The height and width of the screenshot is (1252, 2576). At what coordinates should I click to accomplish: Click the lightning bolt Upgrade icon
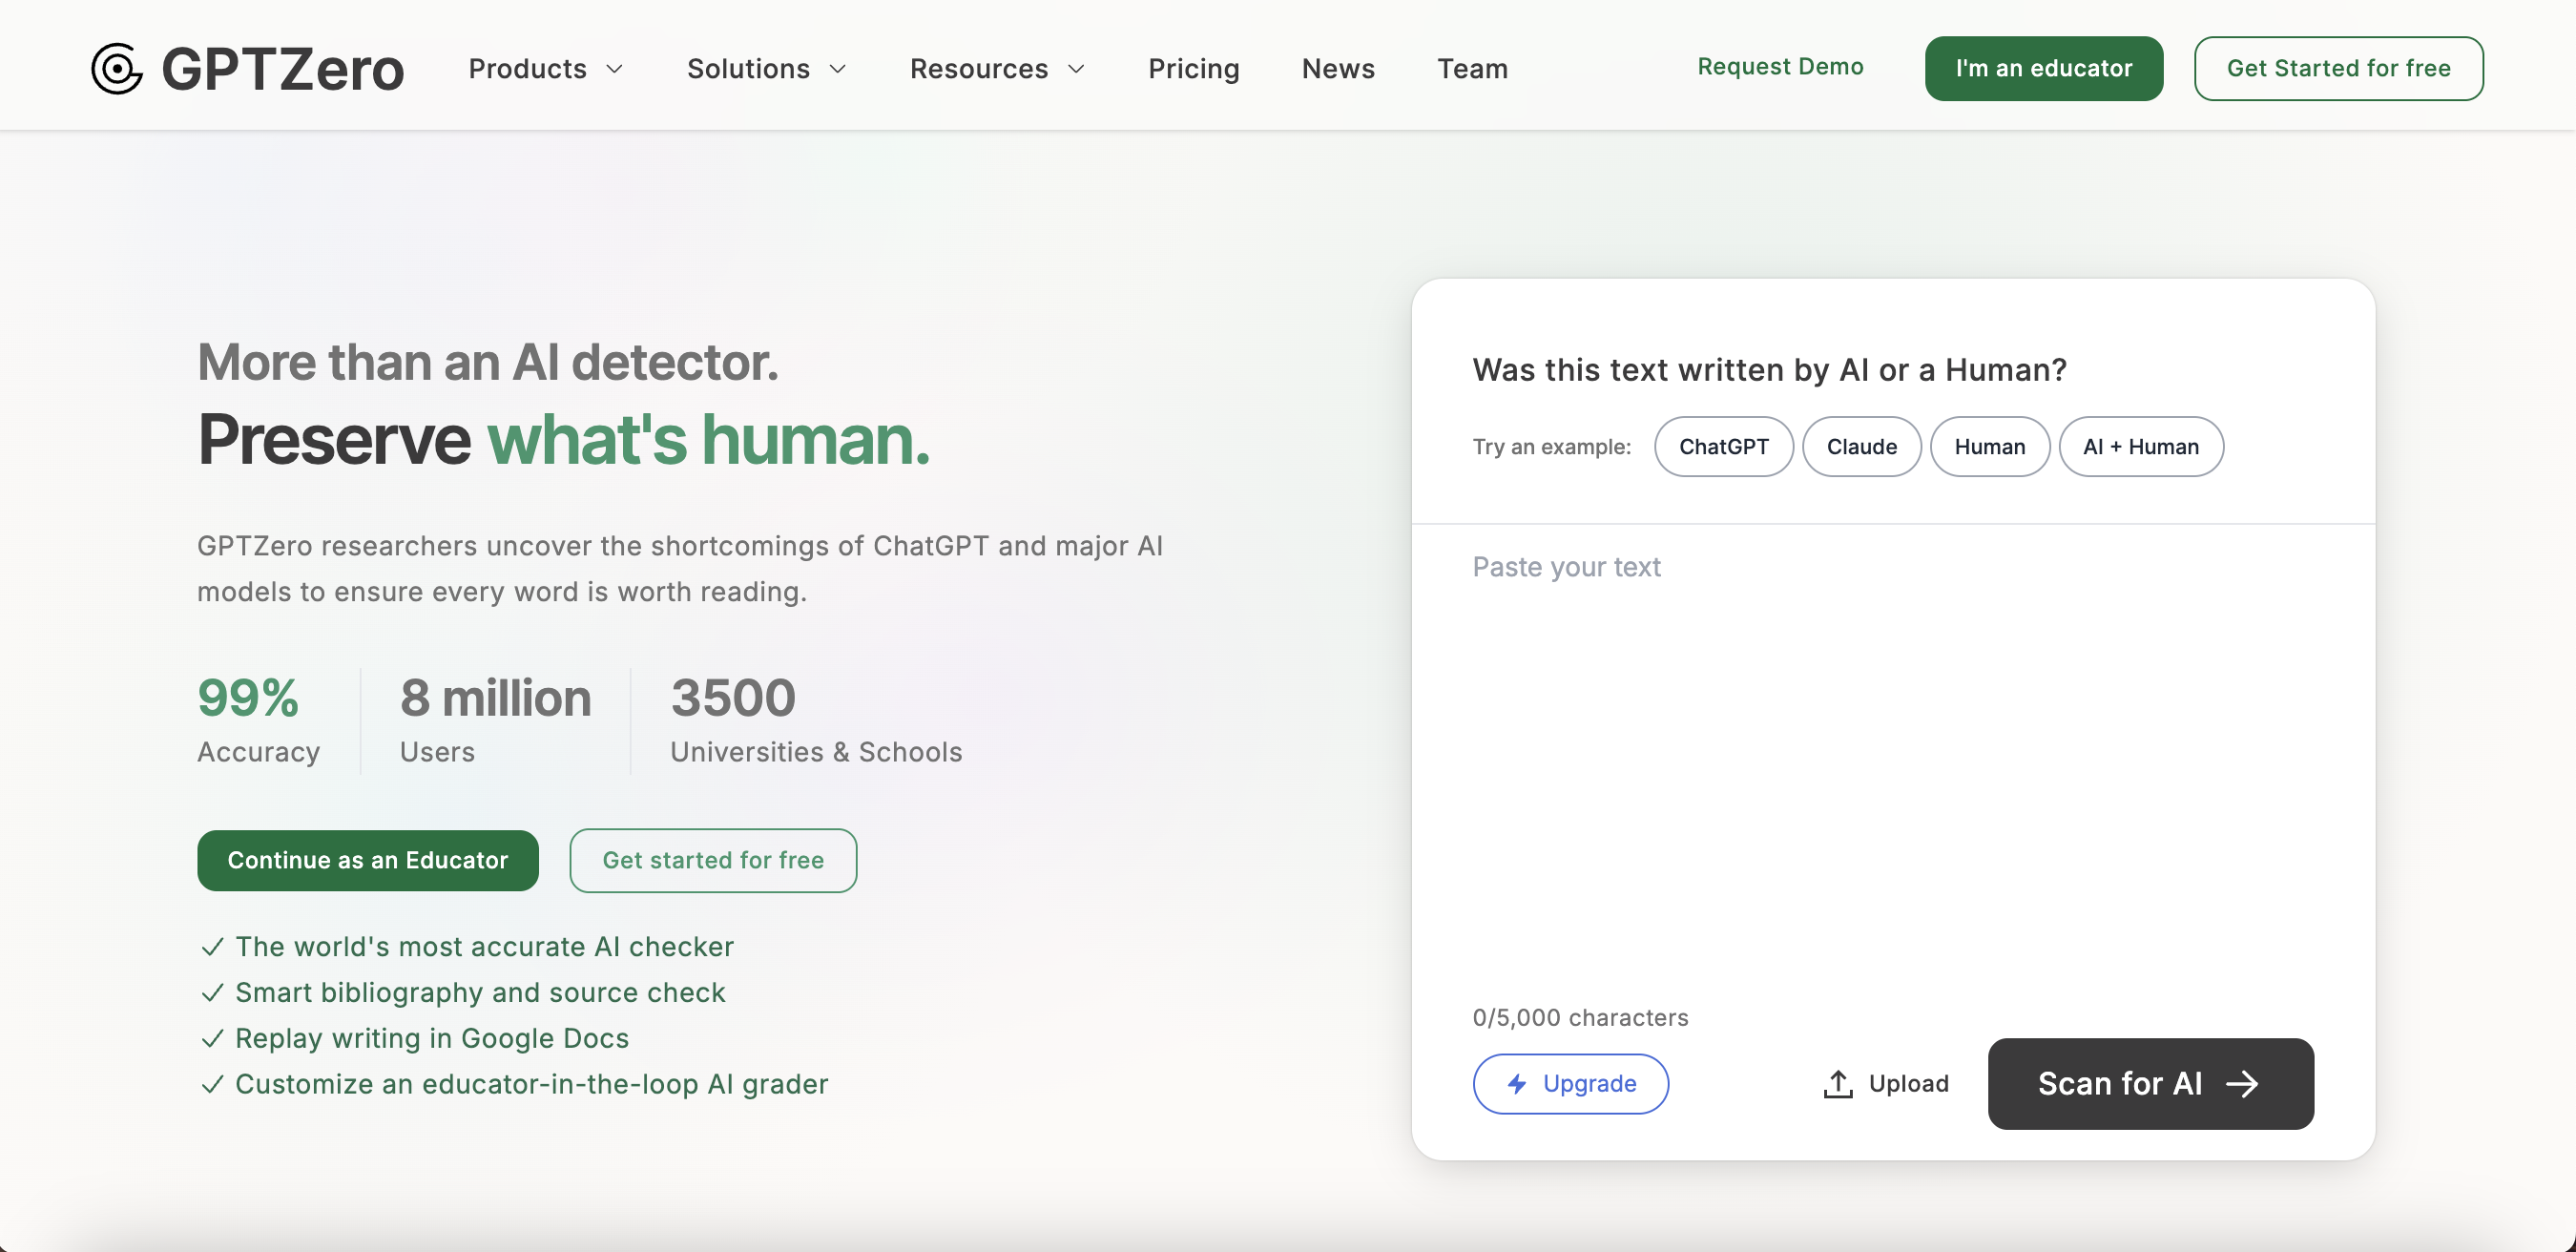tap(1517, 1083)
